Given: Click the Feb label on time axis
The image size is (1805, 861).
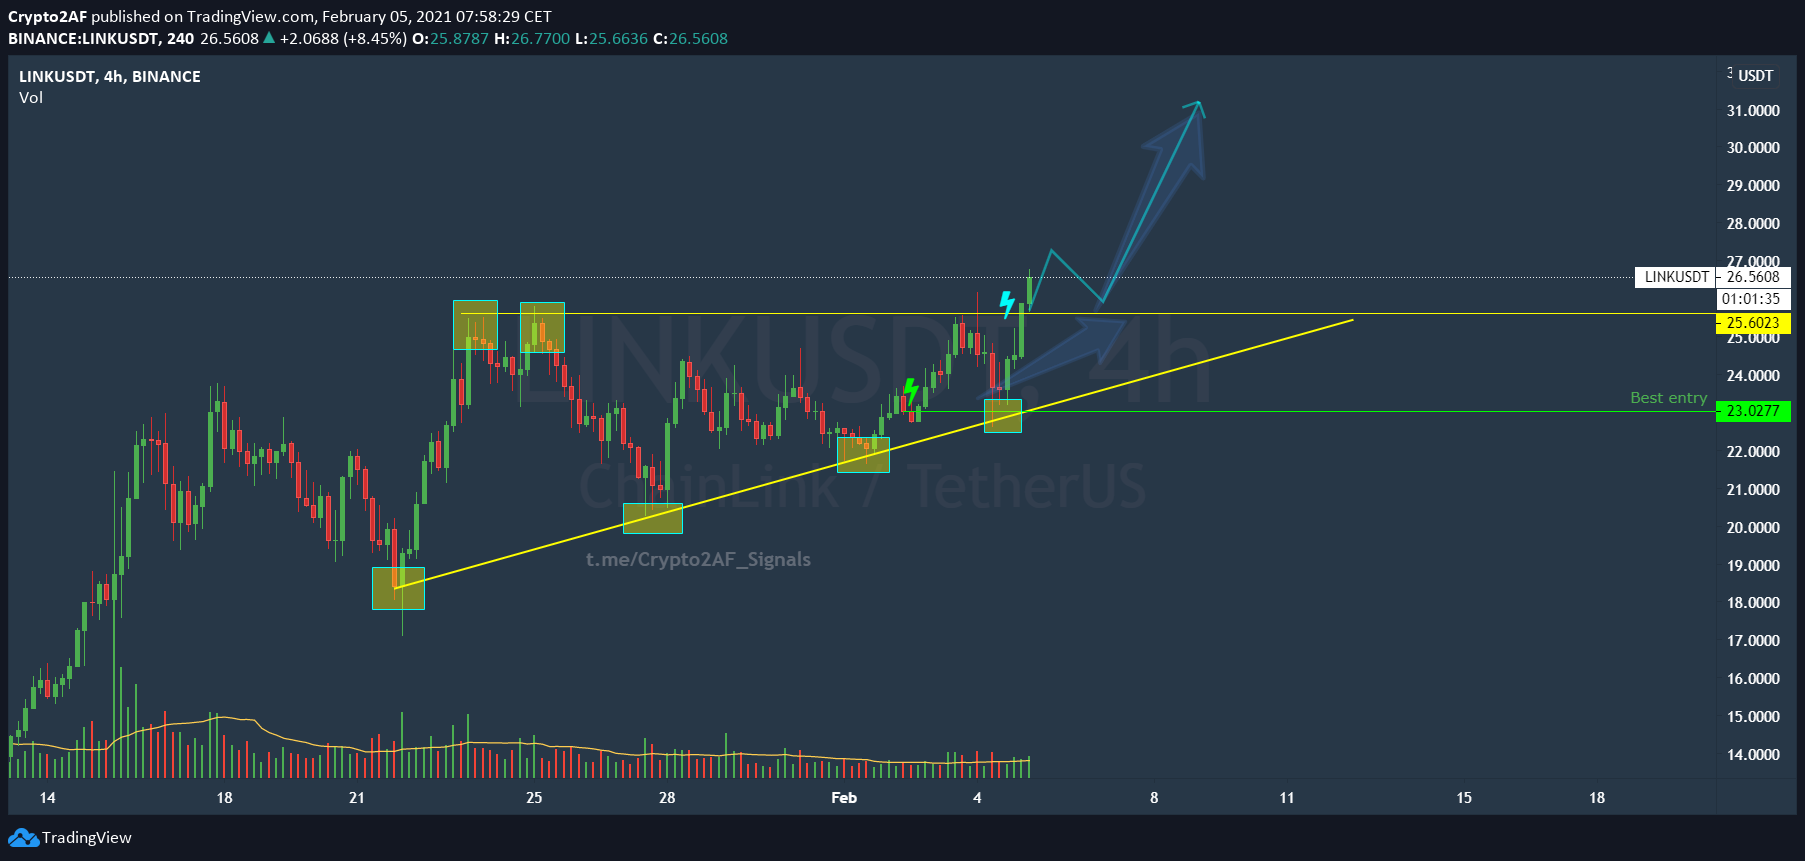Looking at the screenshot, I should pyautogui.click(x=844, y=798).
